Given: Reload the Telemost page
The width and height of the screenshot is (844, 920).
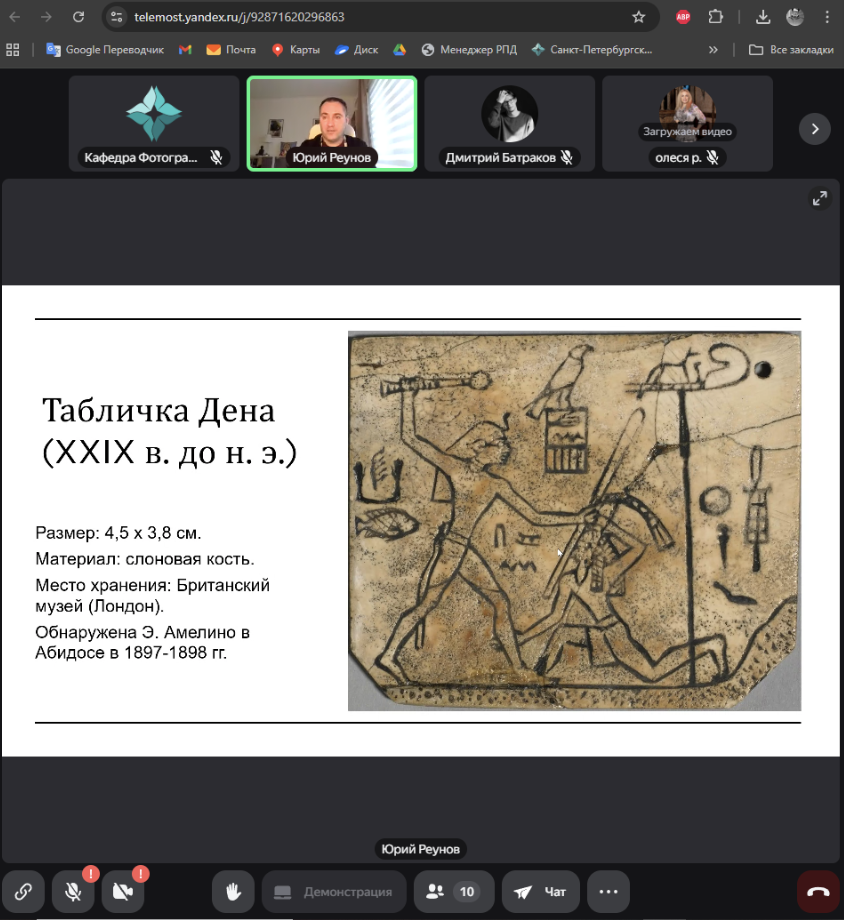Looking at the screenshot, I should [x=79, y=17].
